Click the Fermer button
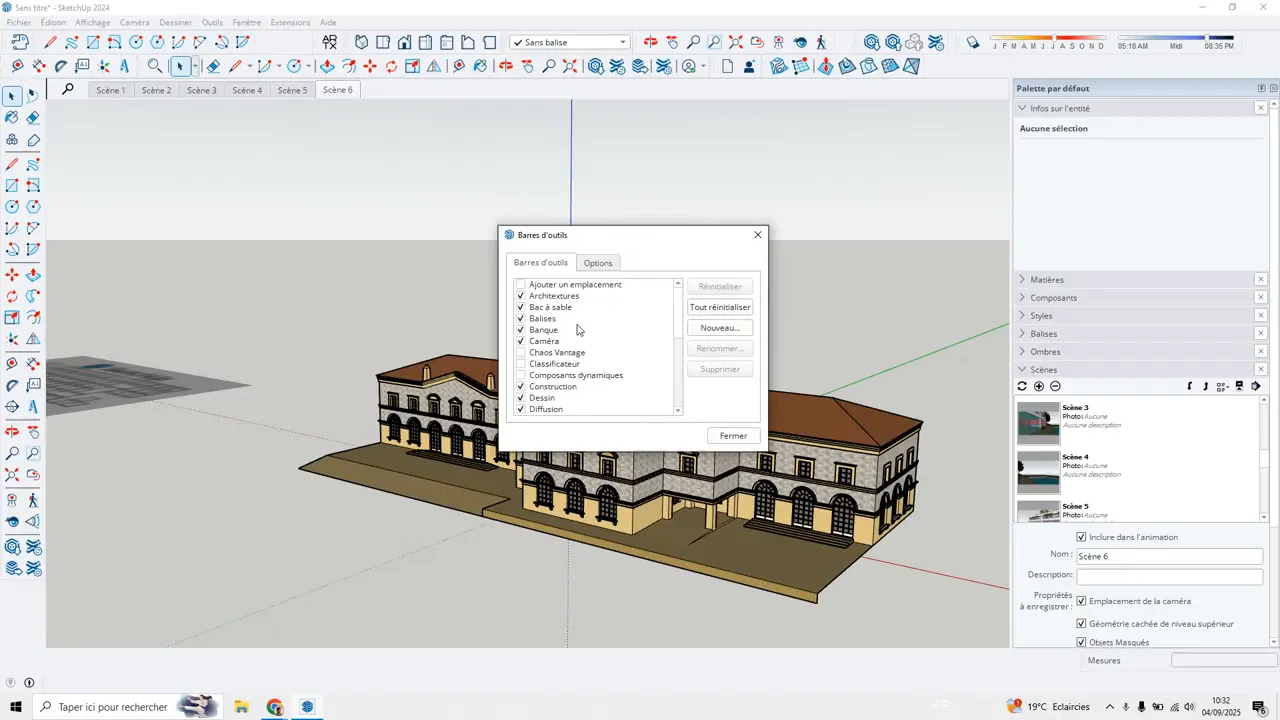The image size is (1280, 720). coord(733,435)
